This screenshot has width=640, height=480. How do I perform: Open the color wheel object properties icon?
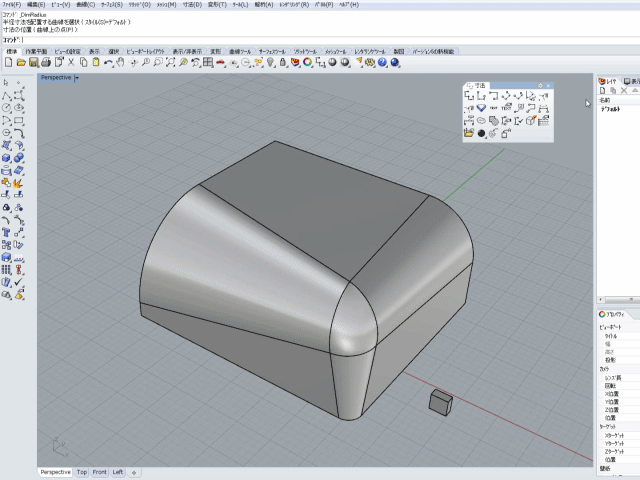point(307,62)
